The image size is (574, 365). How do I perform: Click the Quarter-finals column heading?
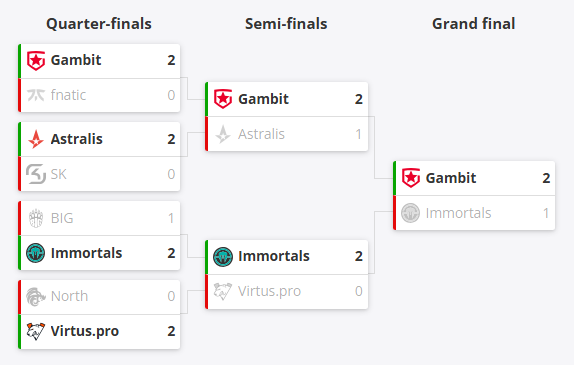tap(99, 24)
